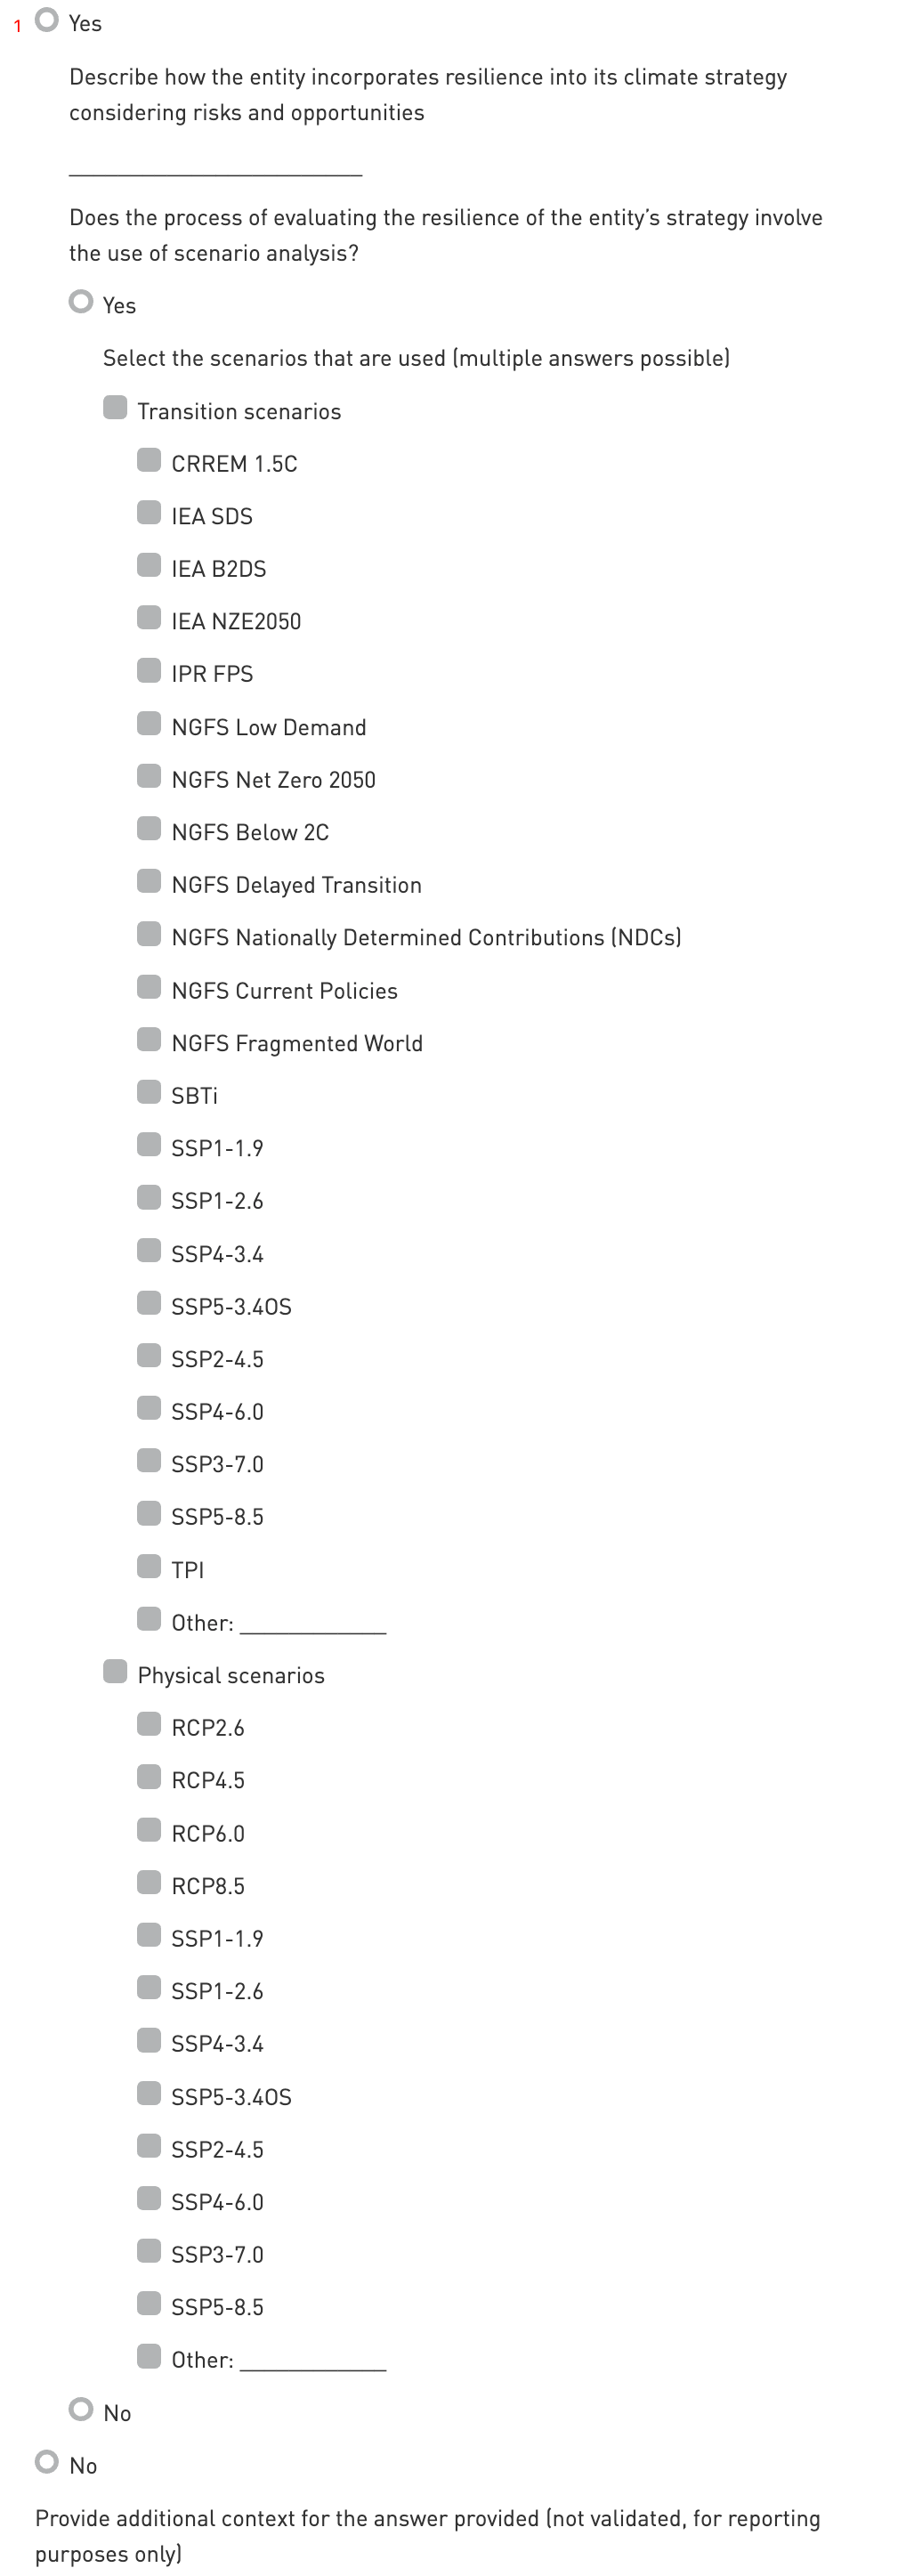Tick the SBTi checkbox
The image size is (922, 2576).
pyautogui.click(x=149, y=1092)
